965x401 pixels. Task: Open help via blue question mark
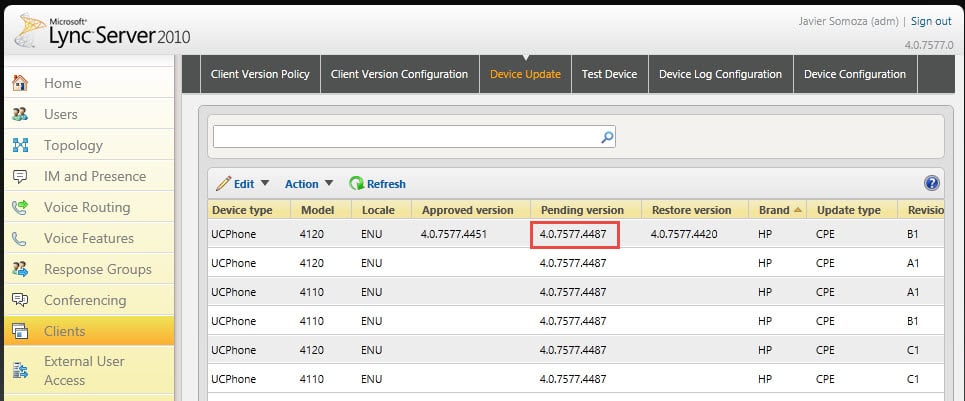(x=932, y=183)
